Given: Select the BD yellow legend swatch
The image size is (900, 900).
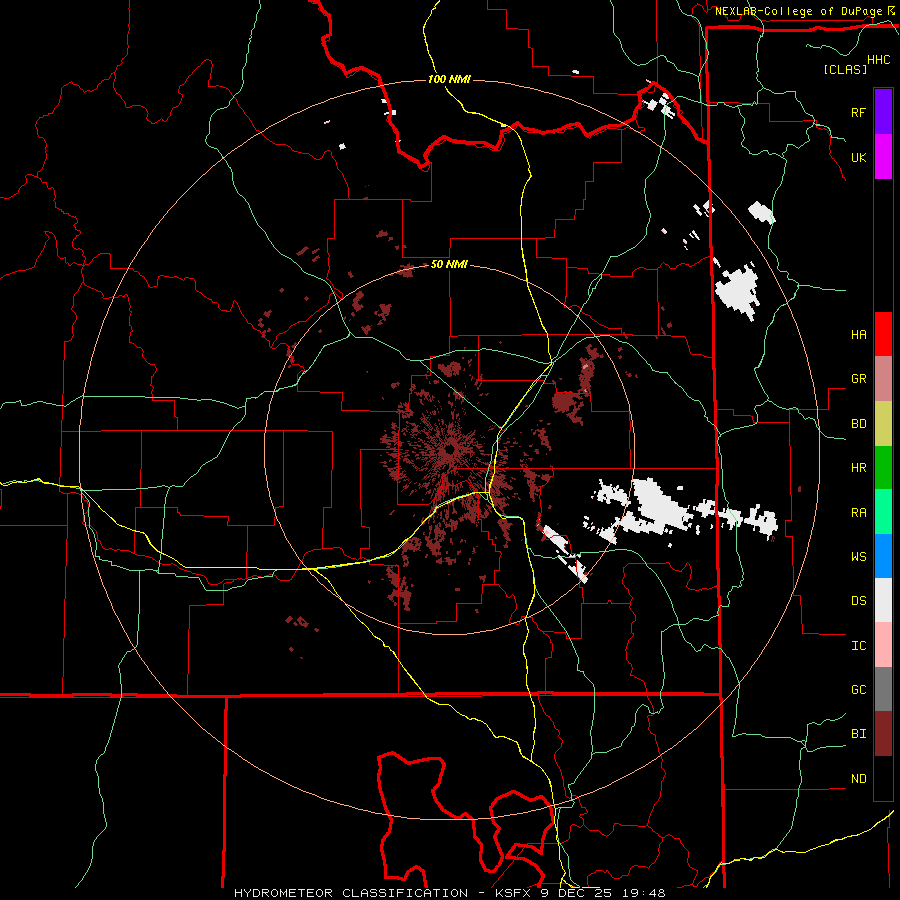Looking at the screenshot, I should point(883,424).
